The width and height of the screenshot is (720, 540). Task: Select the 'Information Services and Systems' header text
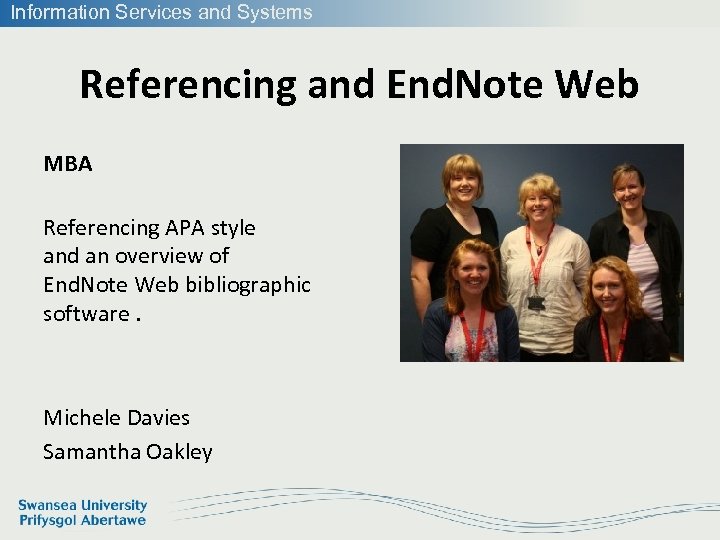coord(161,12)
